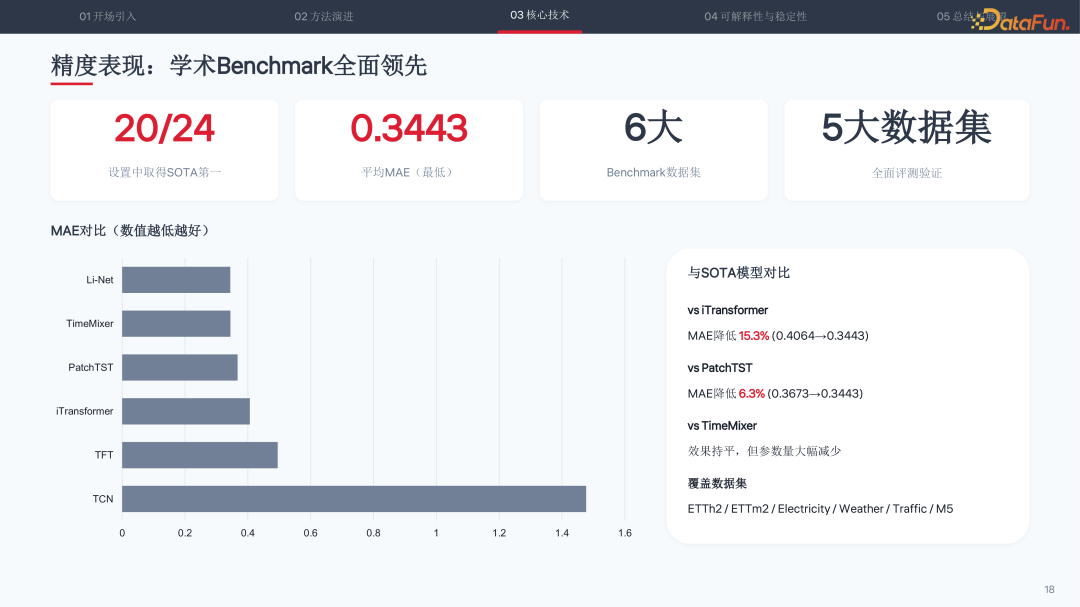Click the 0.4 x-axis tick label

click(x=248, y=533)
